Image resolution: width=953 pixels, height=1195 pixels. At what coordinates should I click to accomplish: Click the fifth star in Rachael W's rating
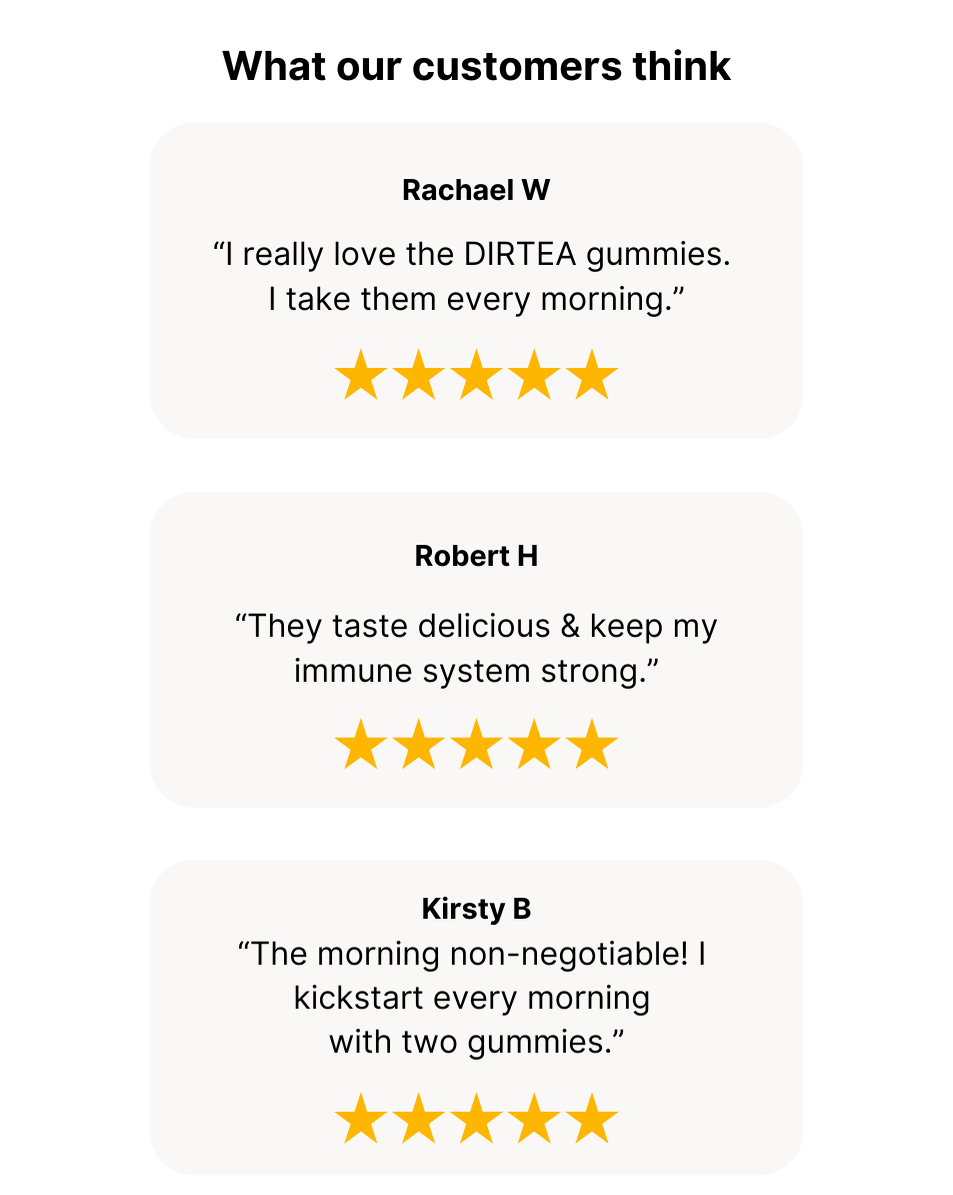click(x=592, y=375)
